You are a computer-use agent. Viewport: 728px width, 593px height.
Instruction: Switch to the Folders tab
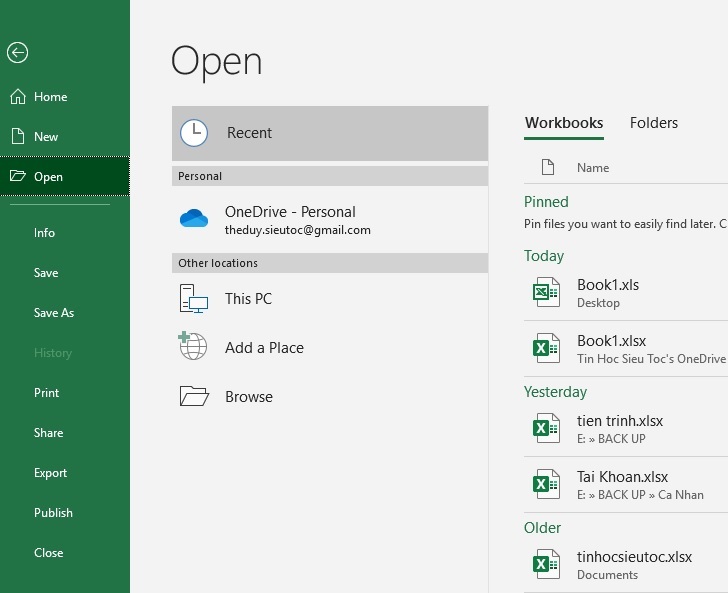(654, 123)
